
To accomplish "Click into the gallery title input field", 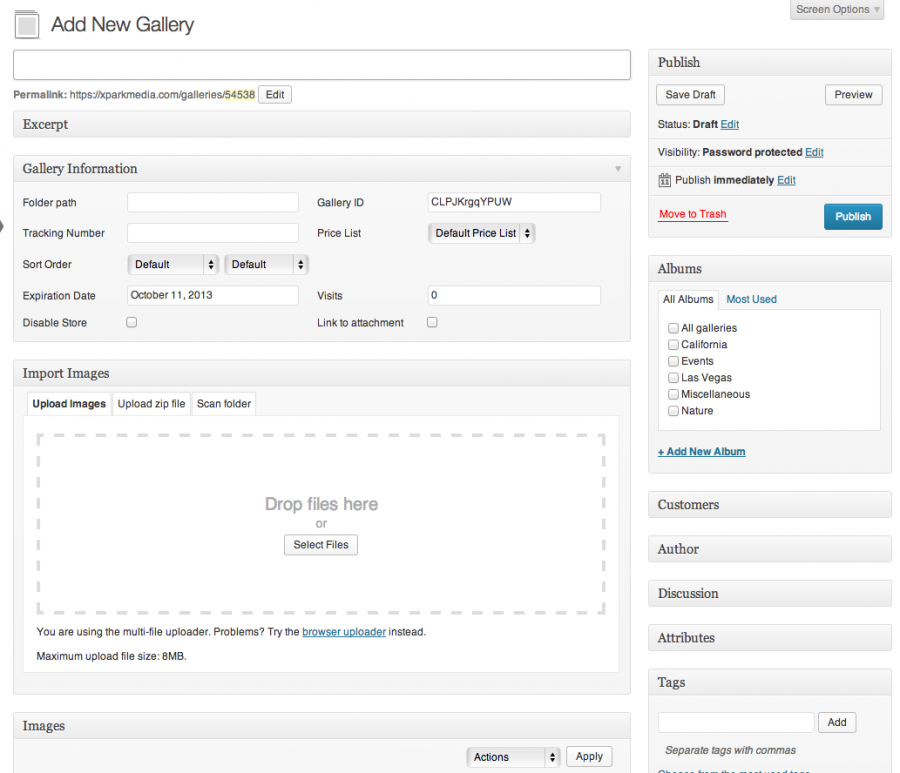I will click(321, 65).
